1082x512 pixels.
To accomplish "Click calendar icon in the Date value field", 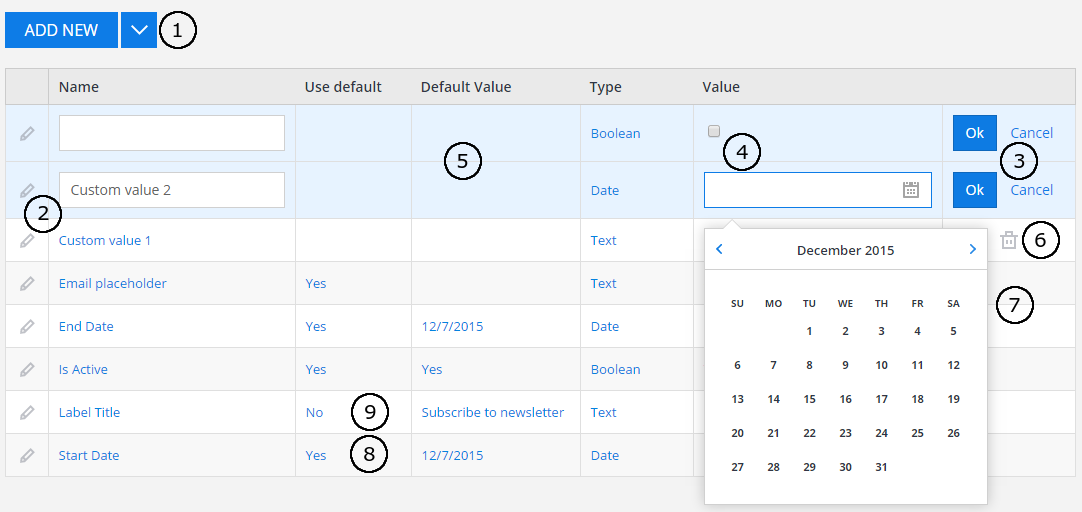I will coord(911,190).
